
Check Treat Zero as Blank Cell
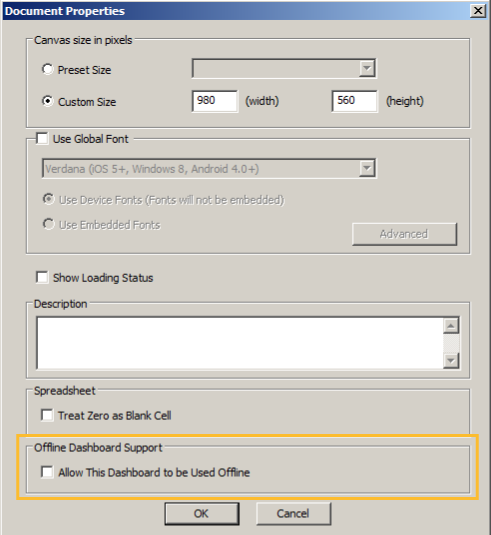click(x=47, y=415)
